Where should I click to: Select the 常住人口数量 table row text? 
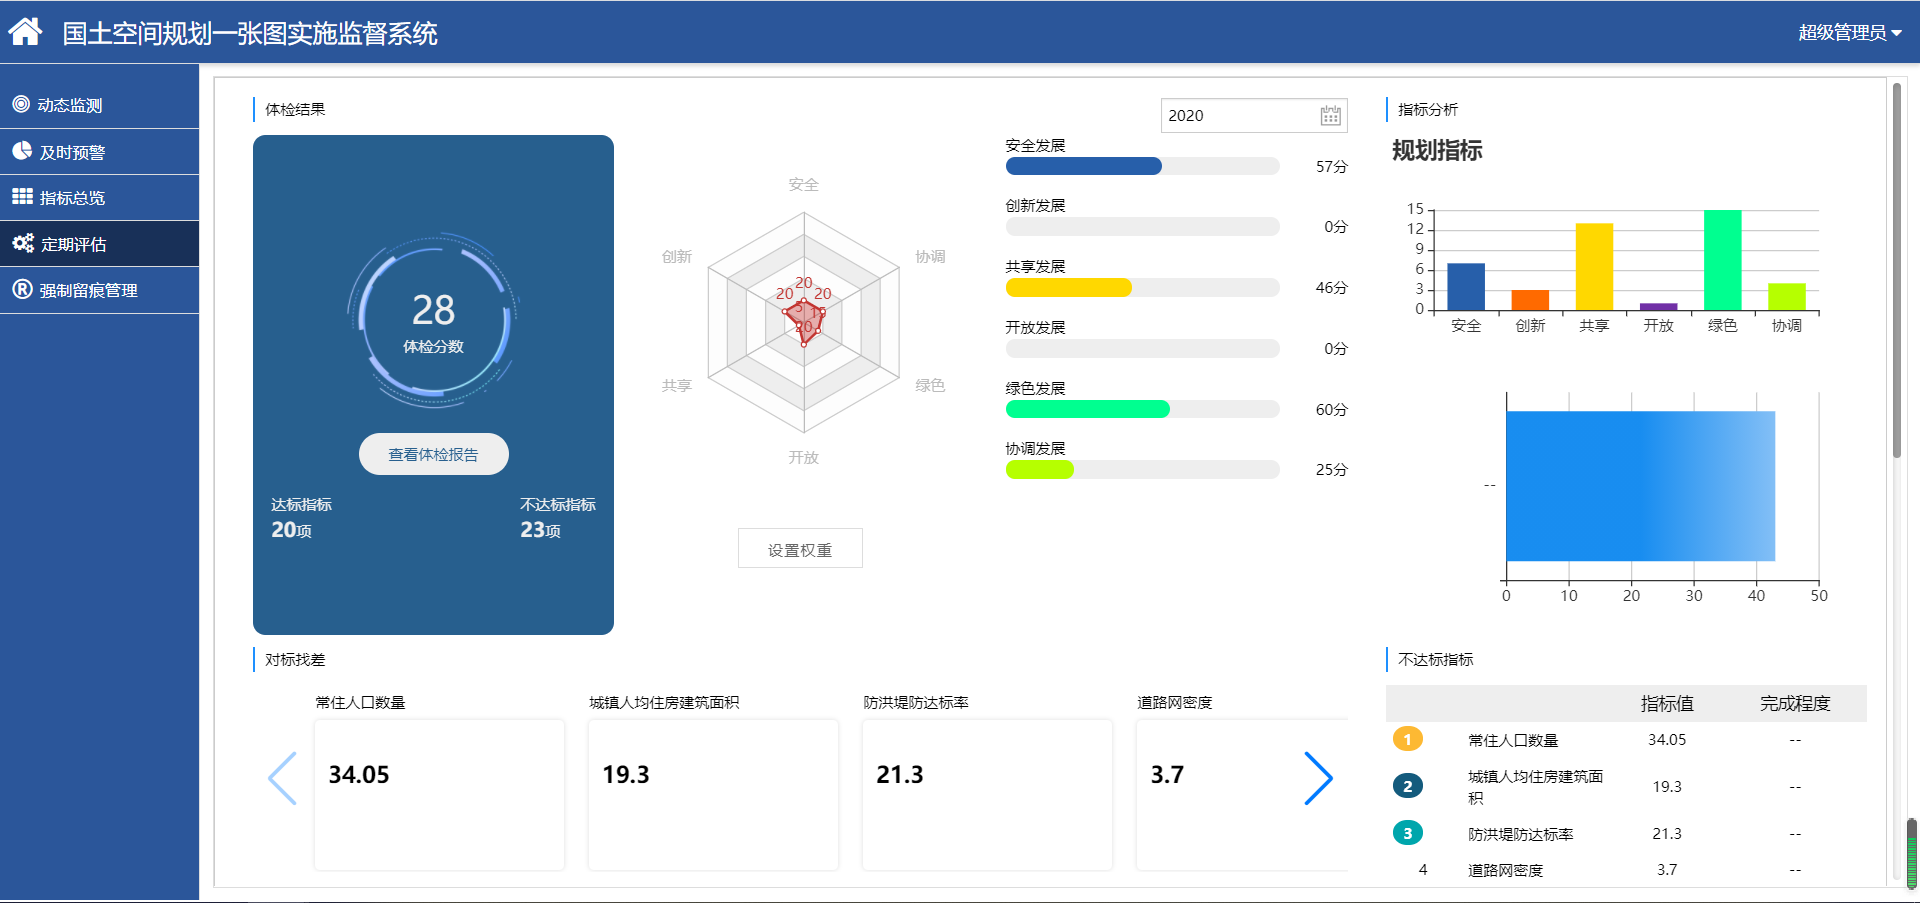[x=1513, y=741]
